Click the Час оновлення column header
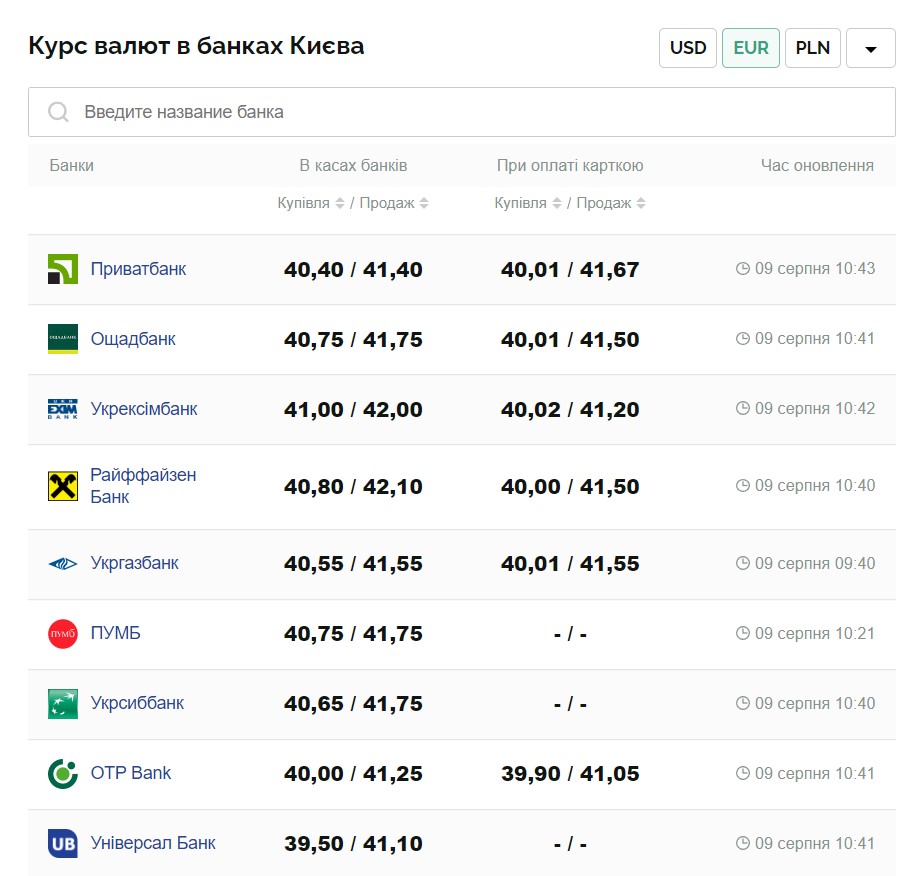This screenshot has width=923, height=876. 817,165
